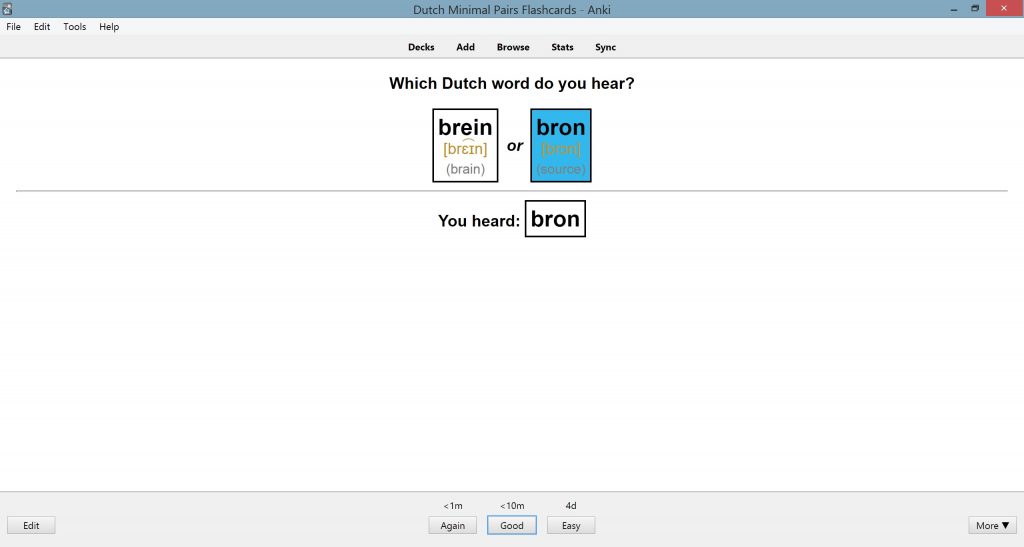Open the Help menu
The width and height of the screenshot is (1024, 547).
(x=109, y=27)
